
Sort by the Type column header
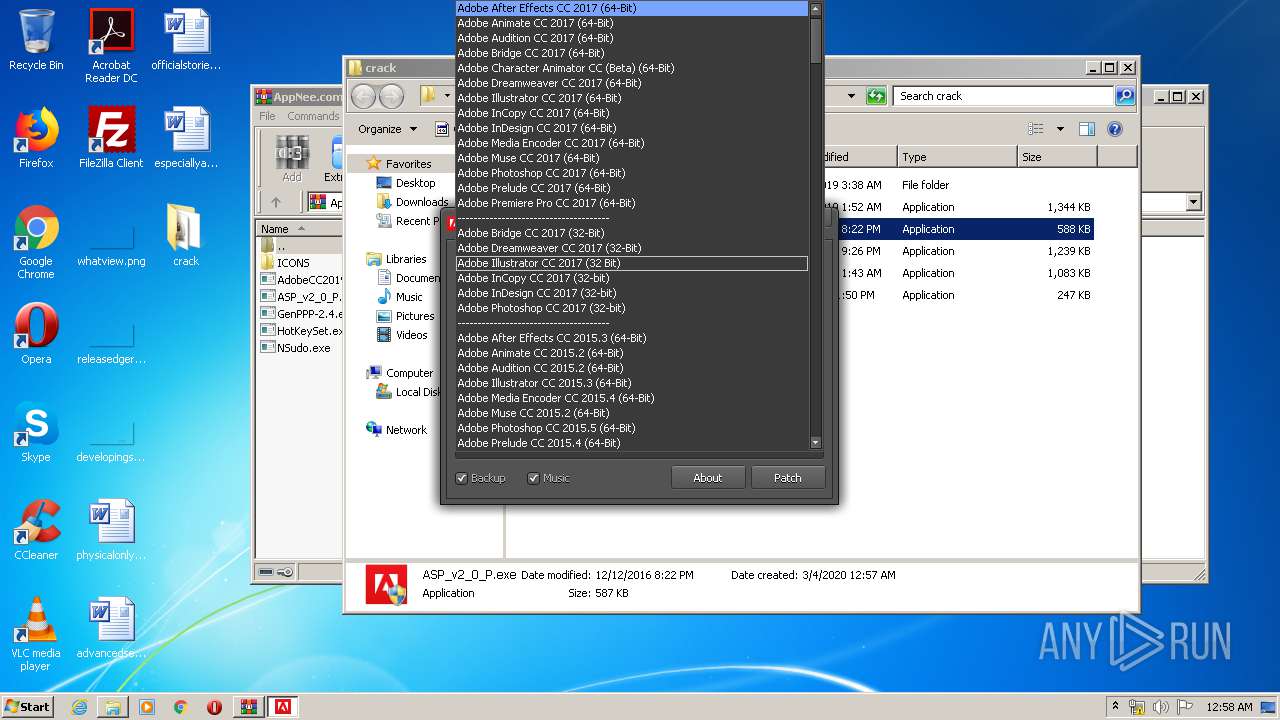(956, 157)
